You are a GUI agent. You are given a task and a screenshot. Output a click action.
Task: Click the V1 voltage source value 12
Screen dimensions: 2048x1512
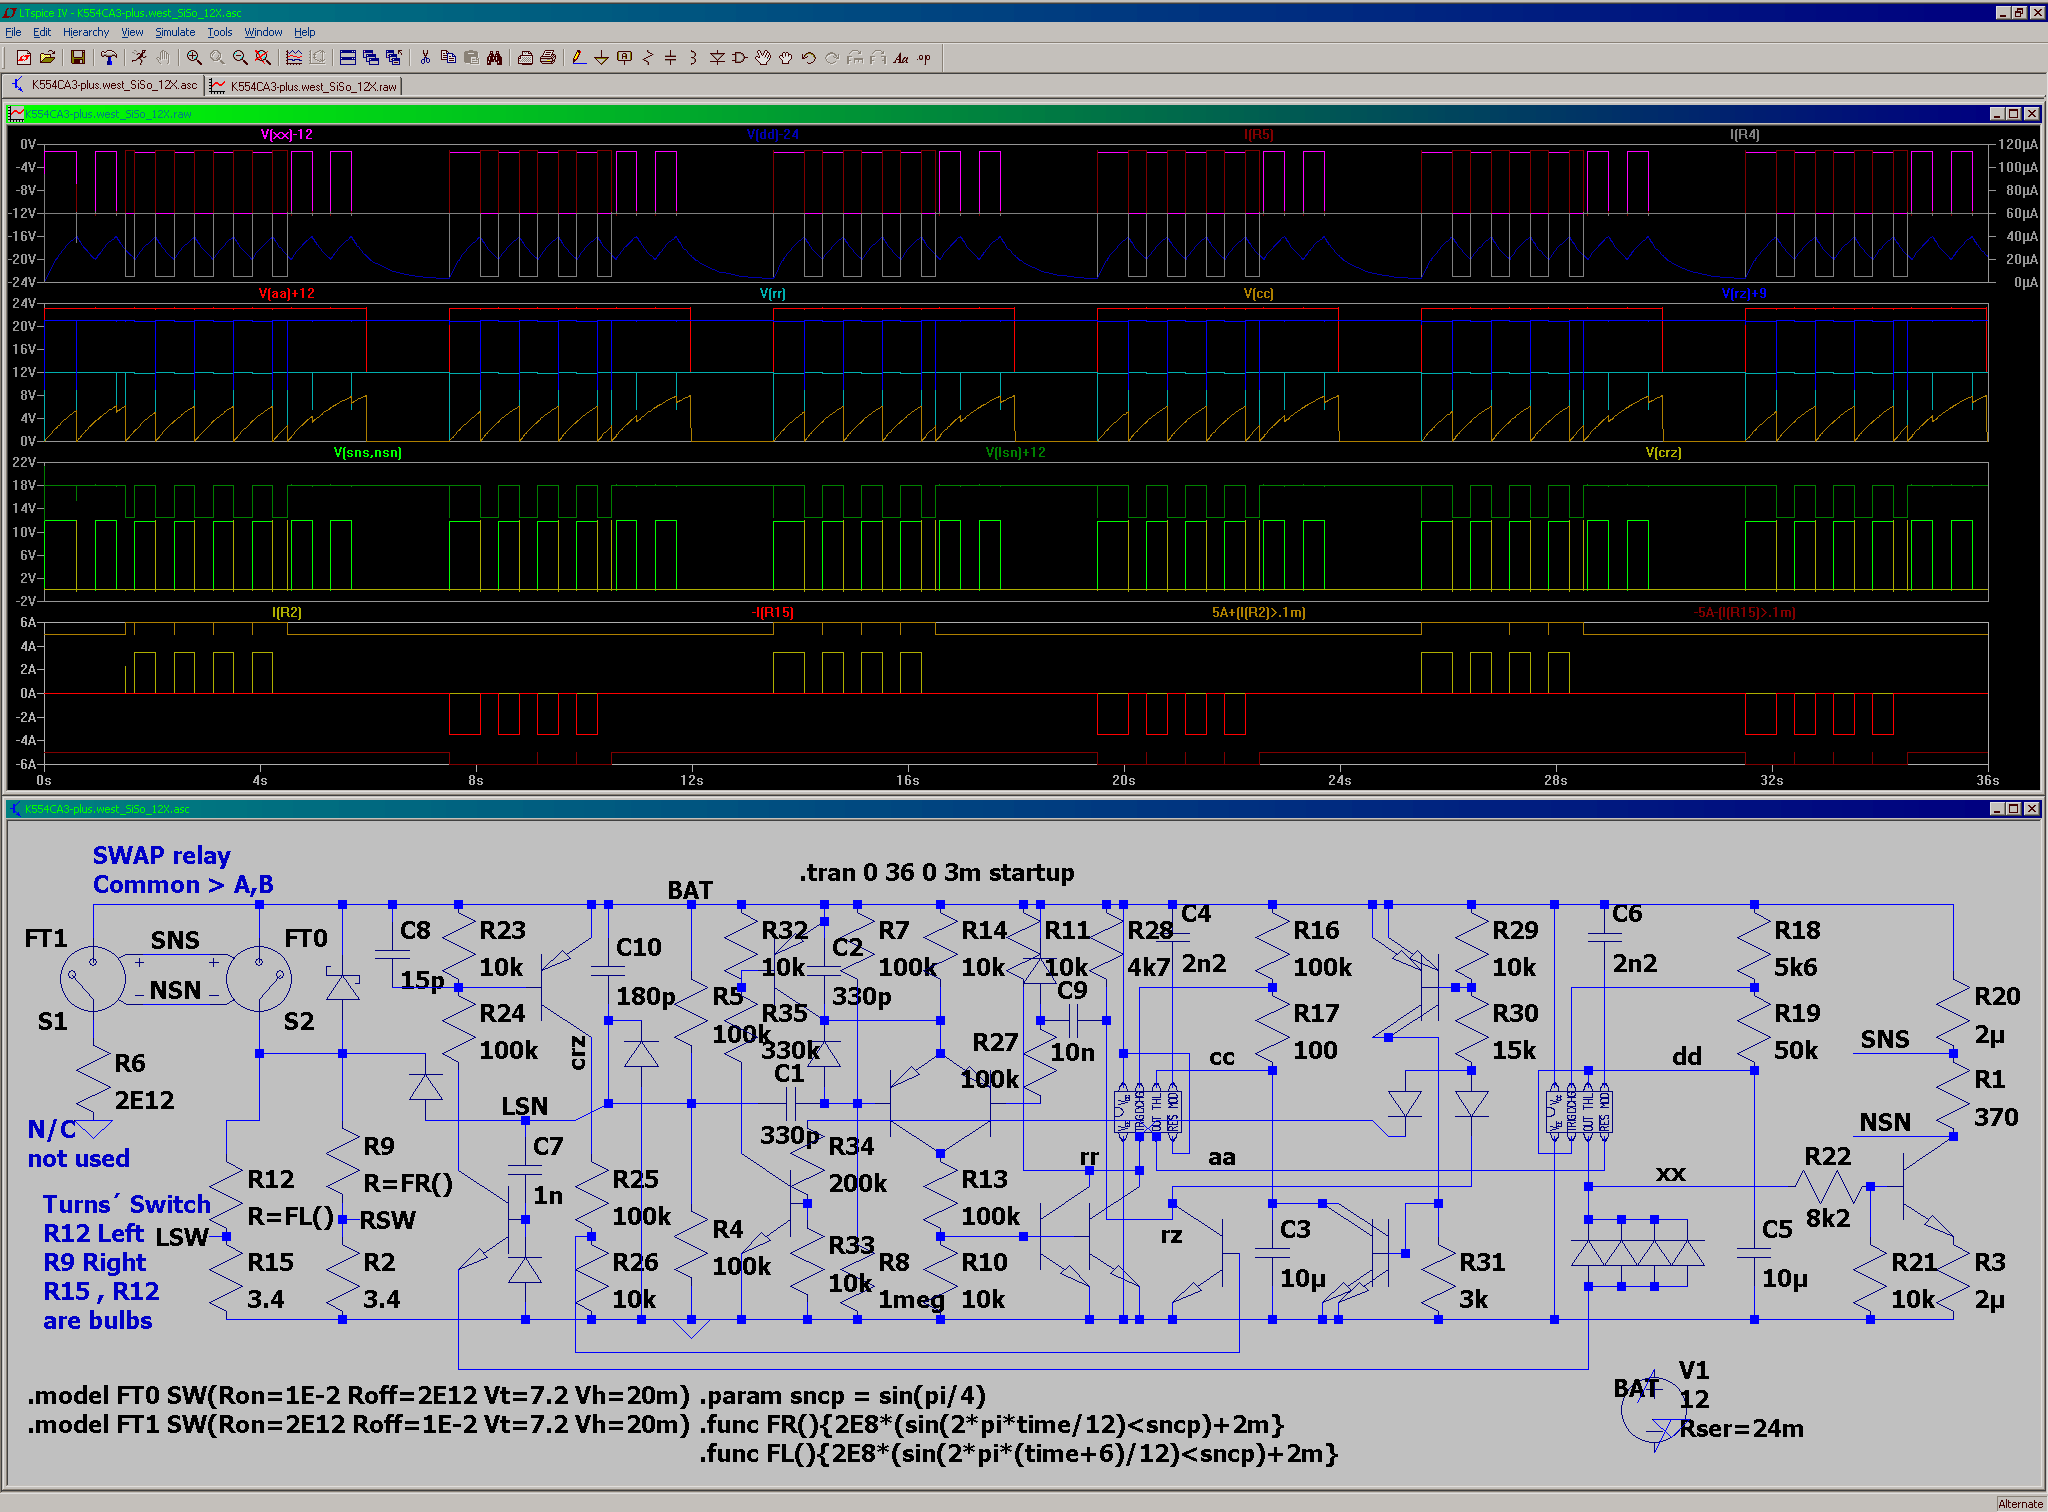1694,1400
